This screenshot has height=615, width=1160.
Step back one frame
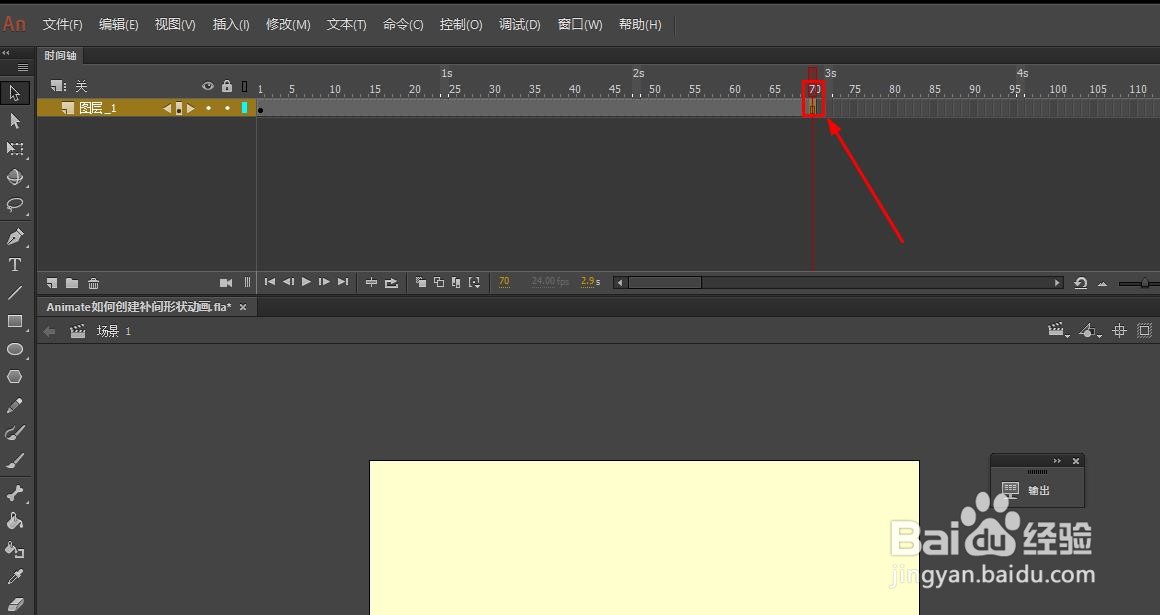point(289,282)
